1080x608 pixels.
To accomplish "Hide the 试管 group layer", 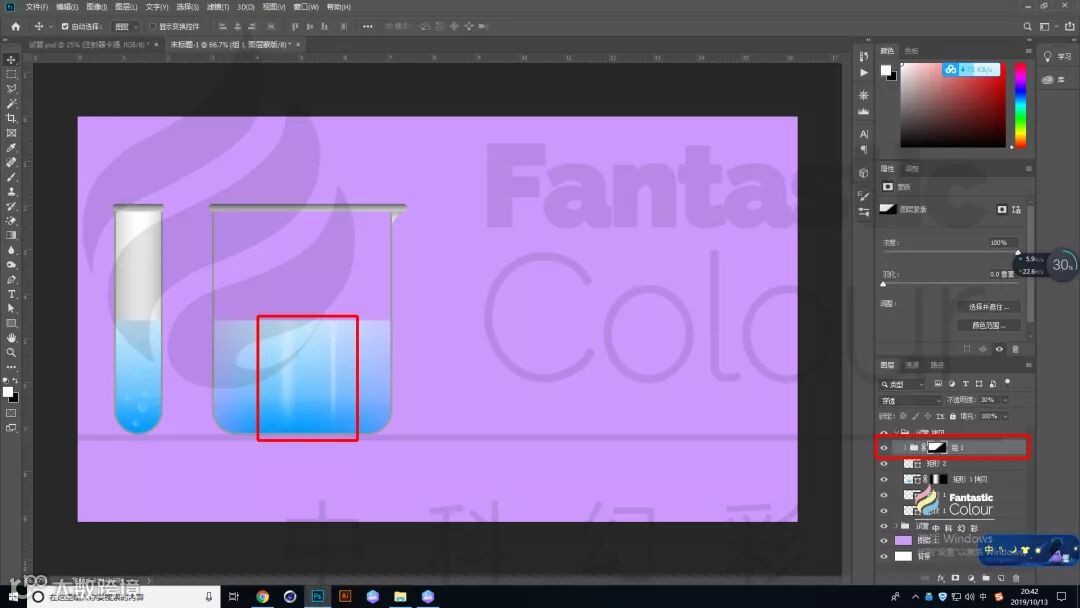I will pyautogui.click(x=884, y=526).
